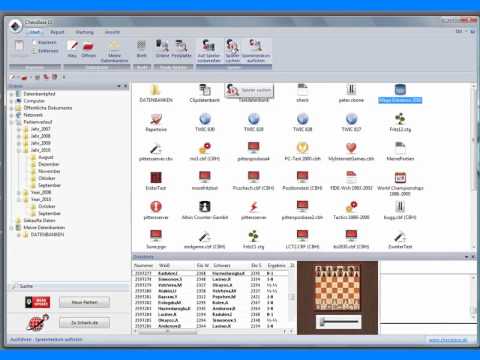Viewport: 480px width, 360px height.
Task: Click the Zu Schach.de button
Action: tap(84, 323)
